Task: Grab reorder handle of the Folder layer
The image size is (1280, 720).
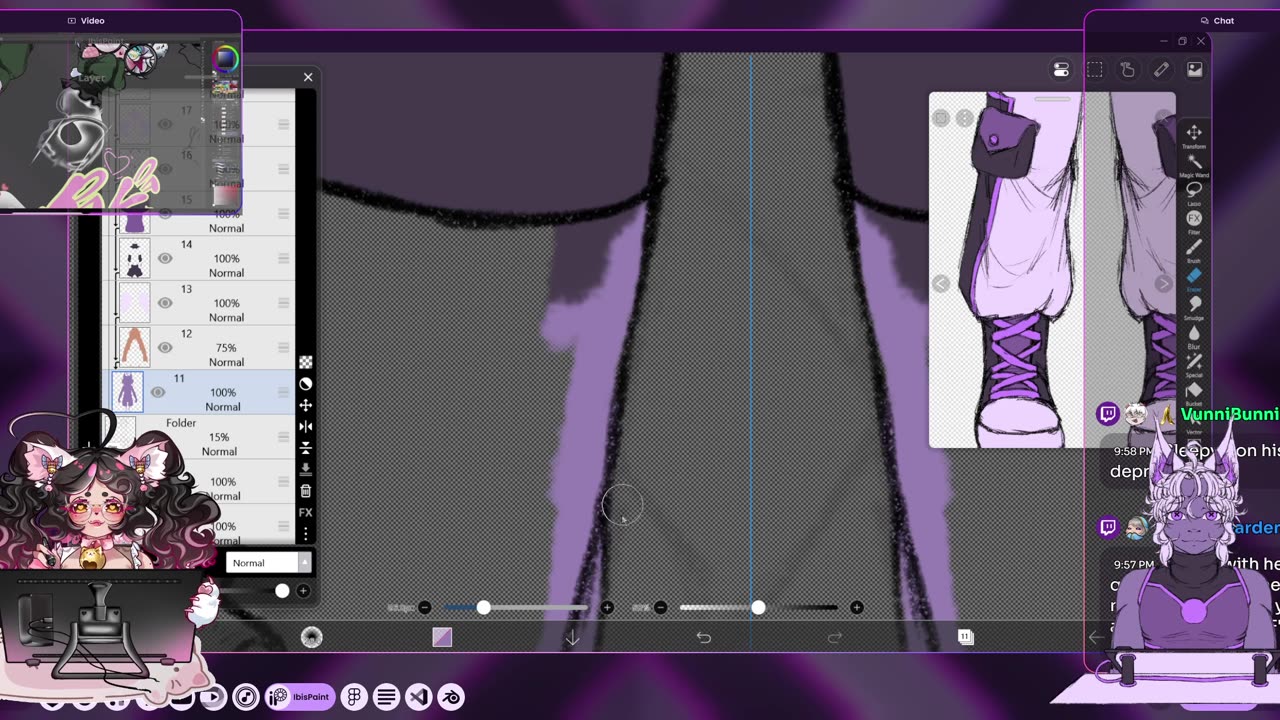Action: point(284,437)
